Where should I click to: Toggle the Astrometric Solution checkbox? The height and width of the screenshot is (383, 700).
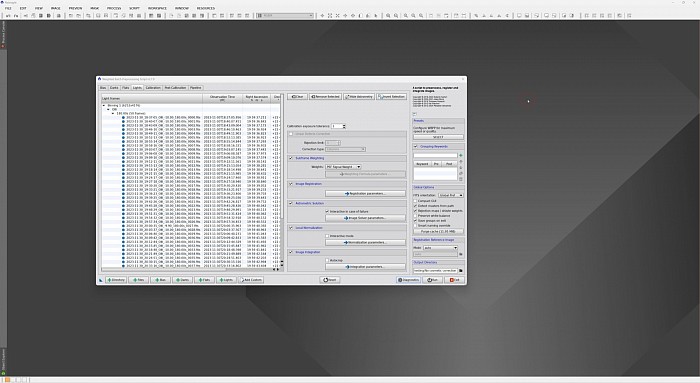[x=291, y=203]
